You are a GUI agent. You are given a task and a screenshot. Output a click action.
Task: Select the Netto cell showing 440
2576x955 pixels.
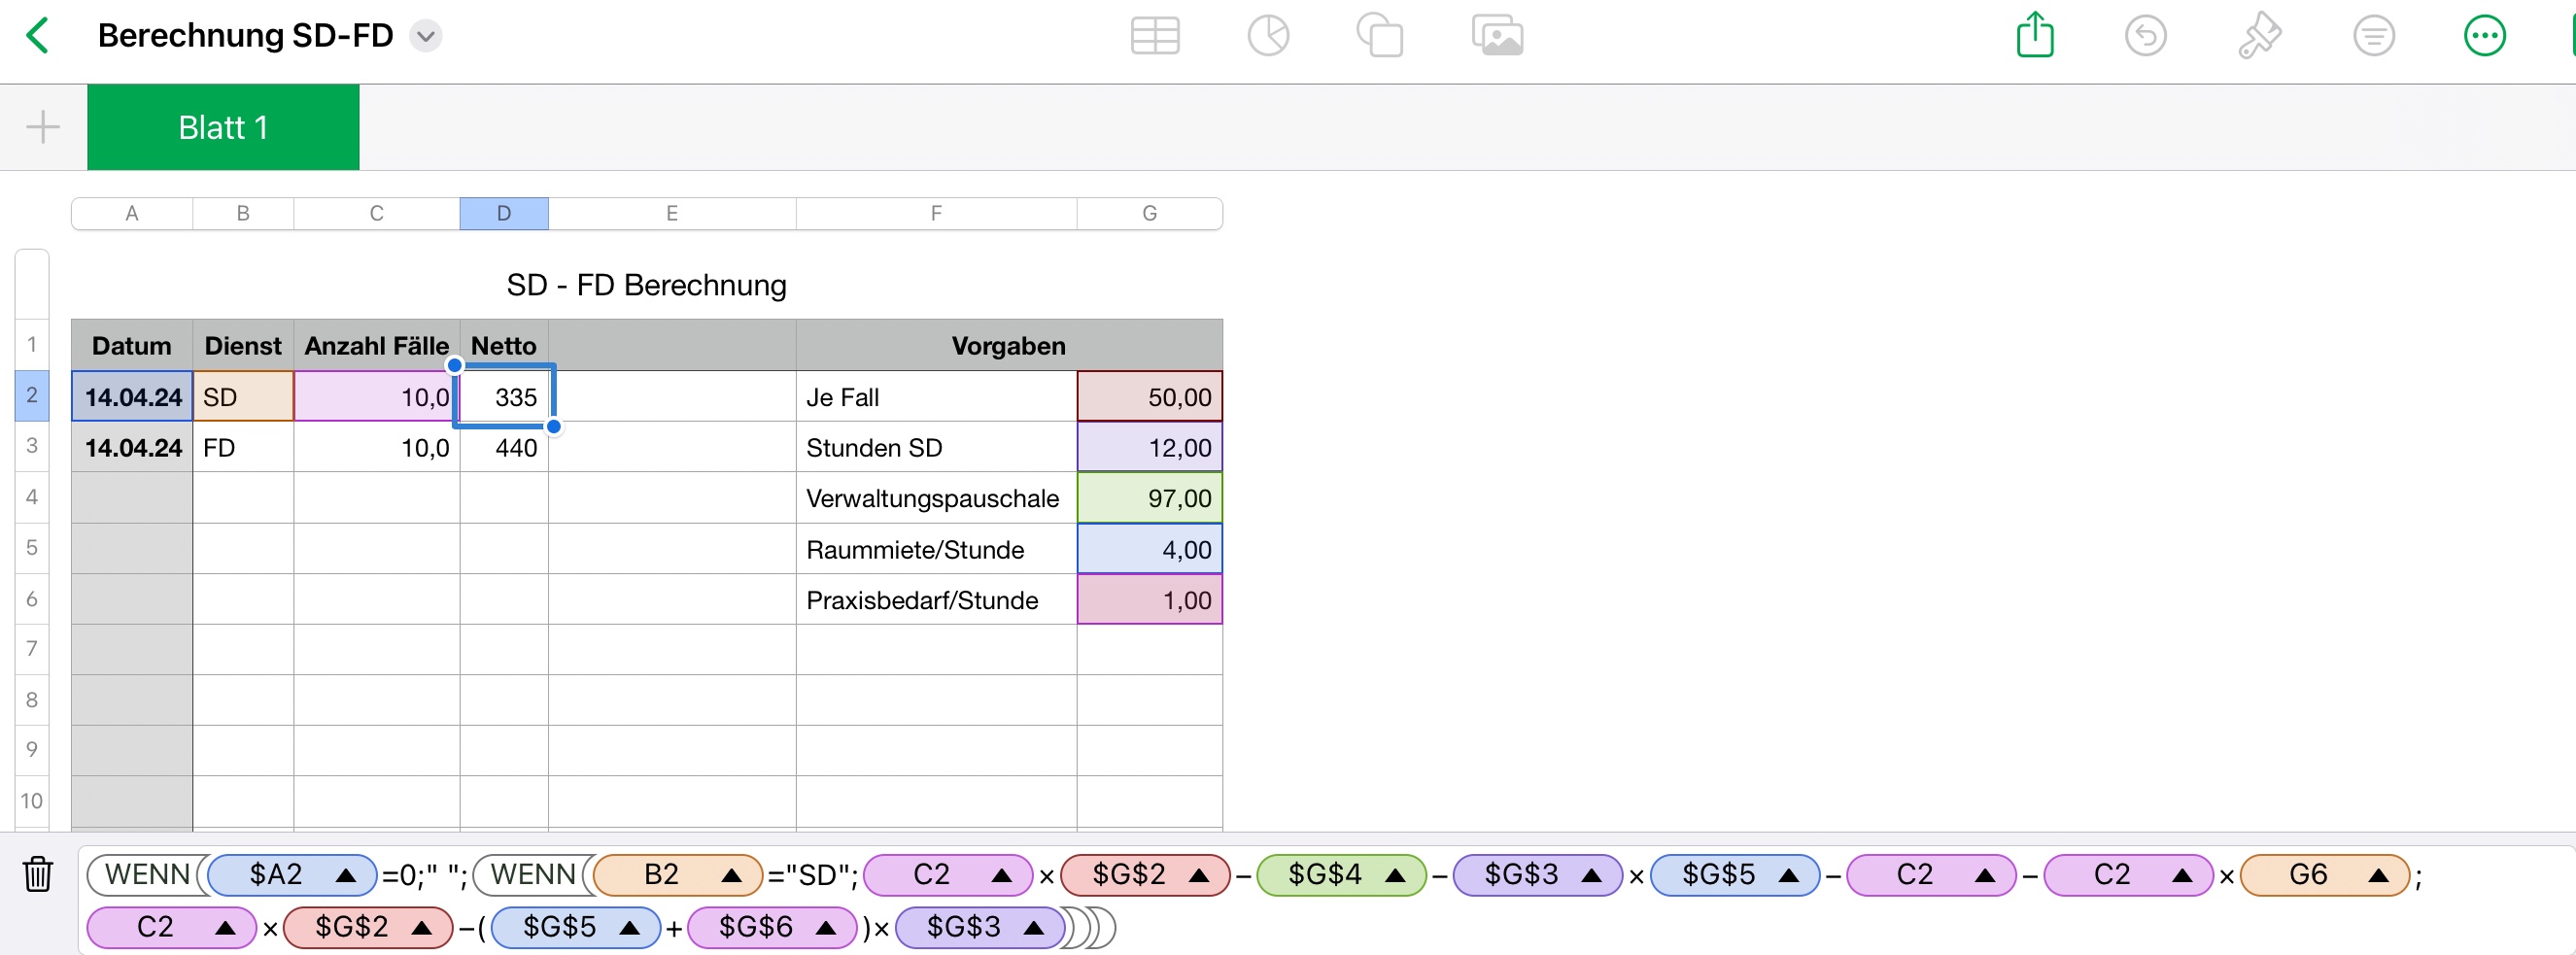pyautogui.click(x=504, y=447)
